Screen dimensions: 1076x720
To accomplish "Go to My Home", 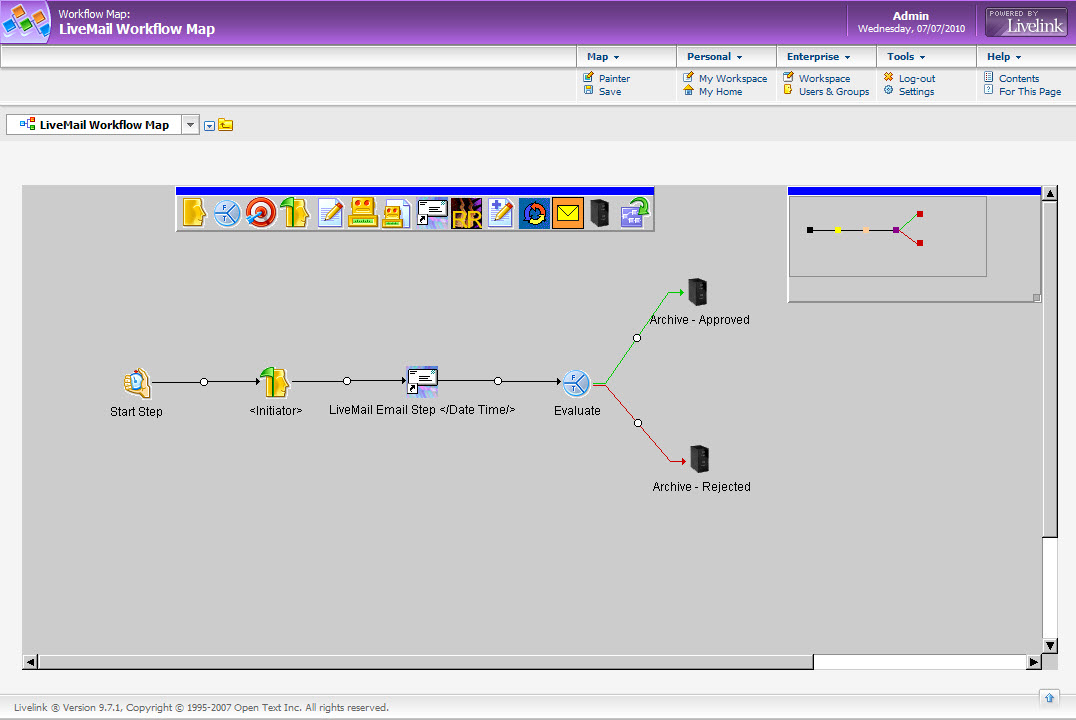I will pos(721,92).
